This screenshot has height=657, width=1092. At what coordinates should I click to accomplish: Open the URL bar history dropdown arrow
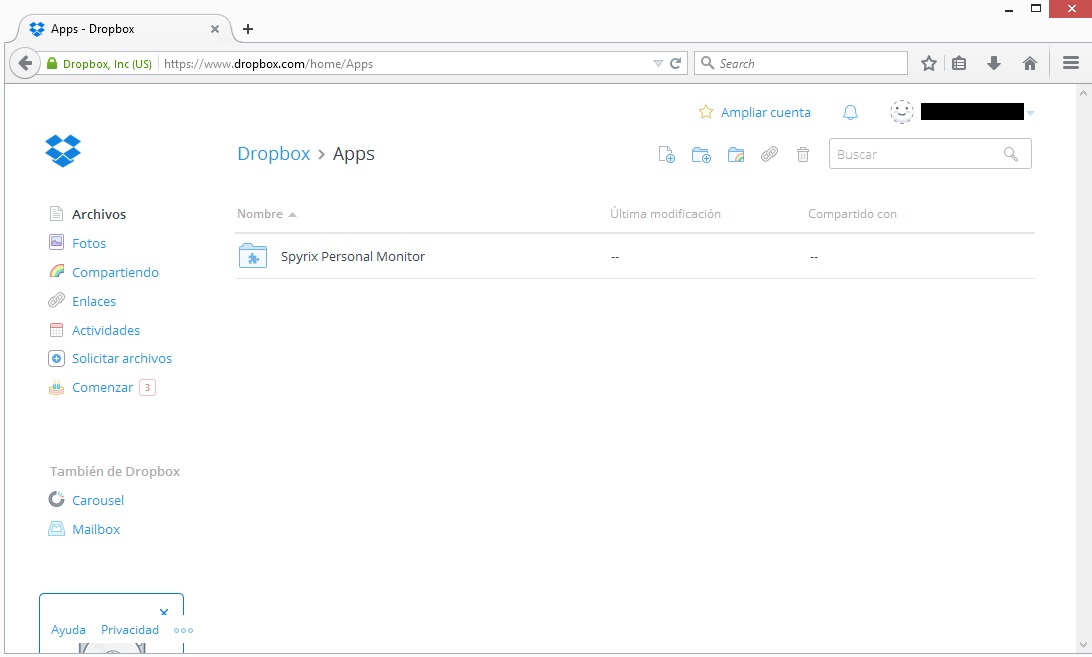(x=658, y=63)
